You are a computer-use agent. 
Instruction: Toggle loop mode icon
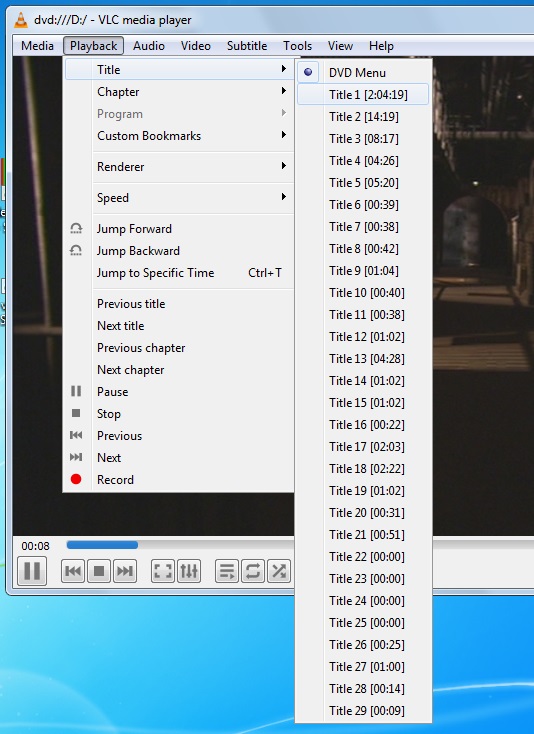(253, 571)
